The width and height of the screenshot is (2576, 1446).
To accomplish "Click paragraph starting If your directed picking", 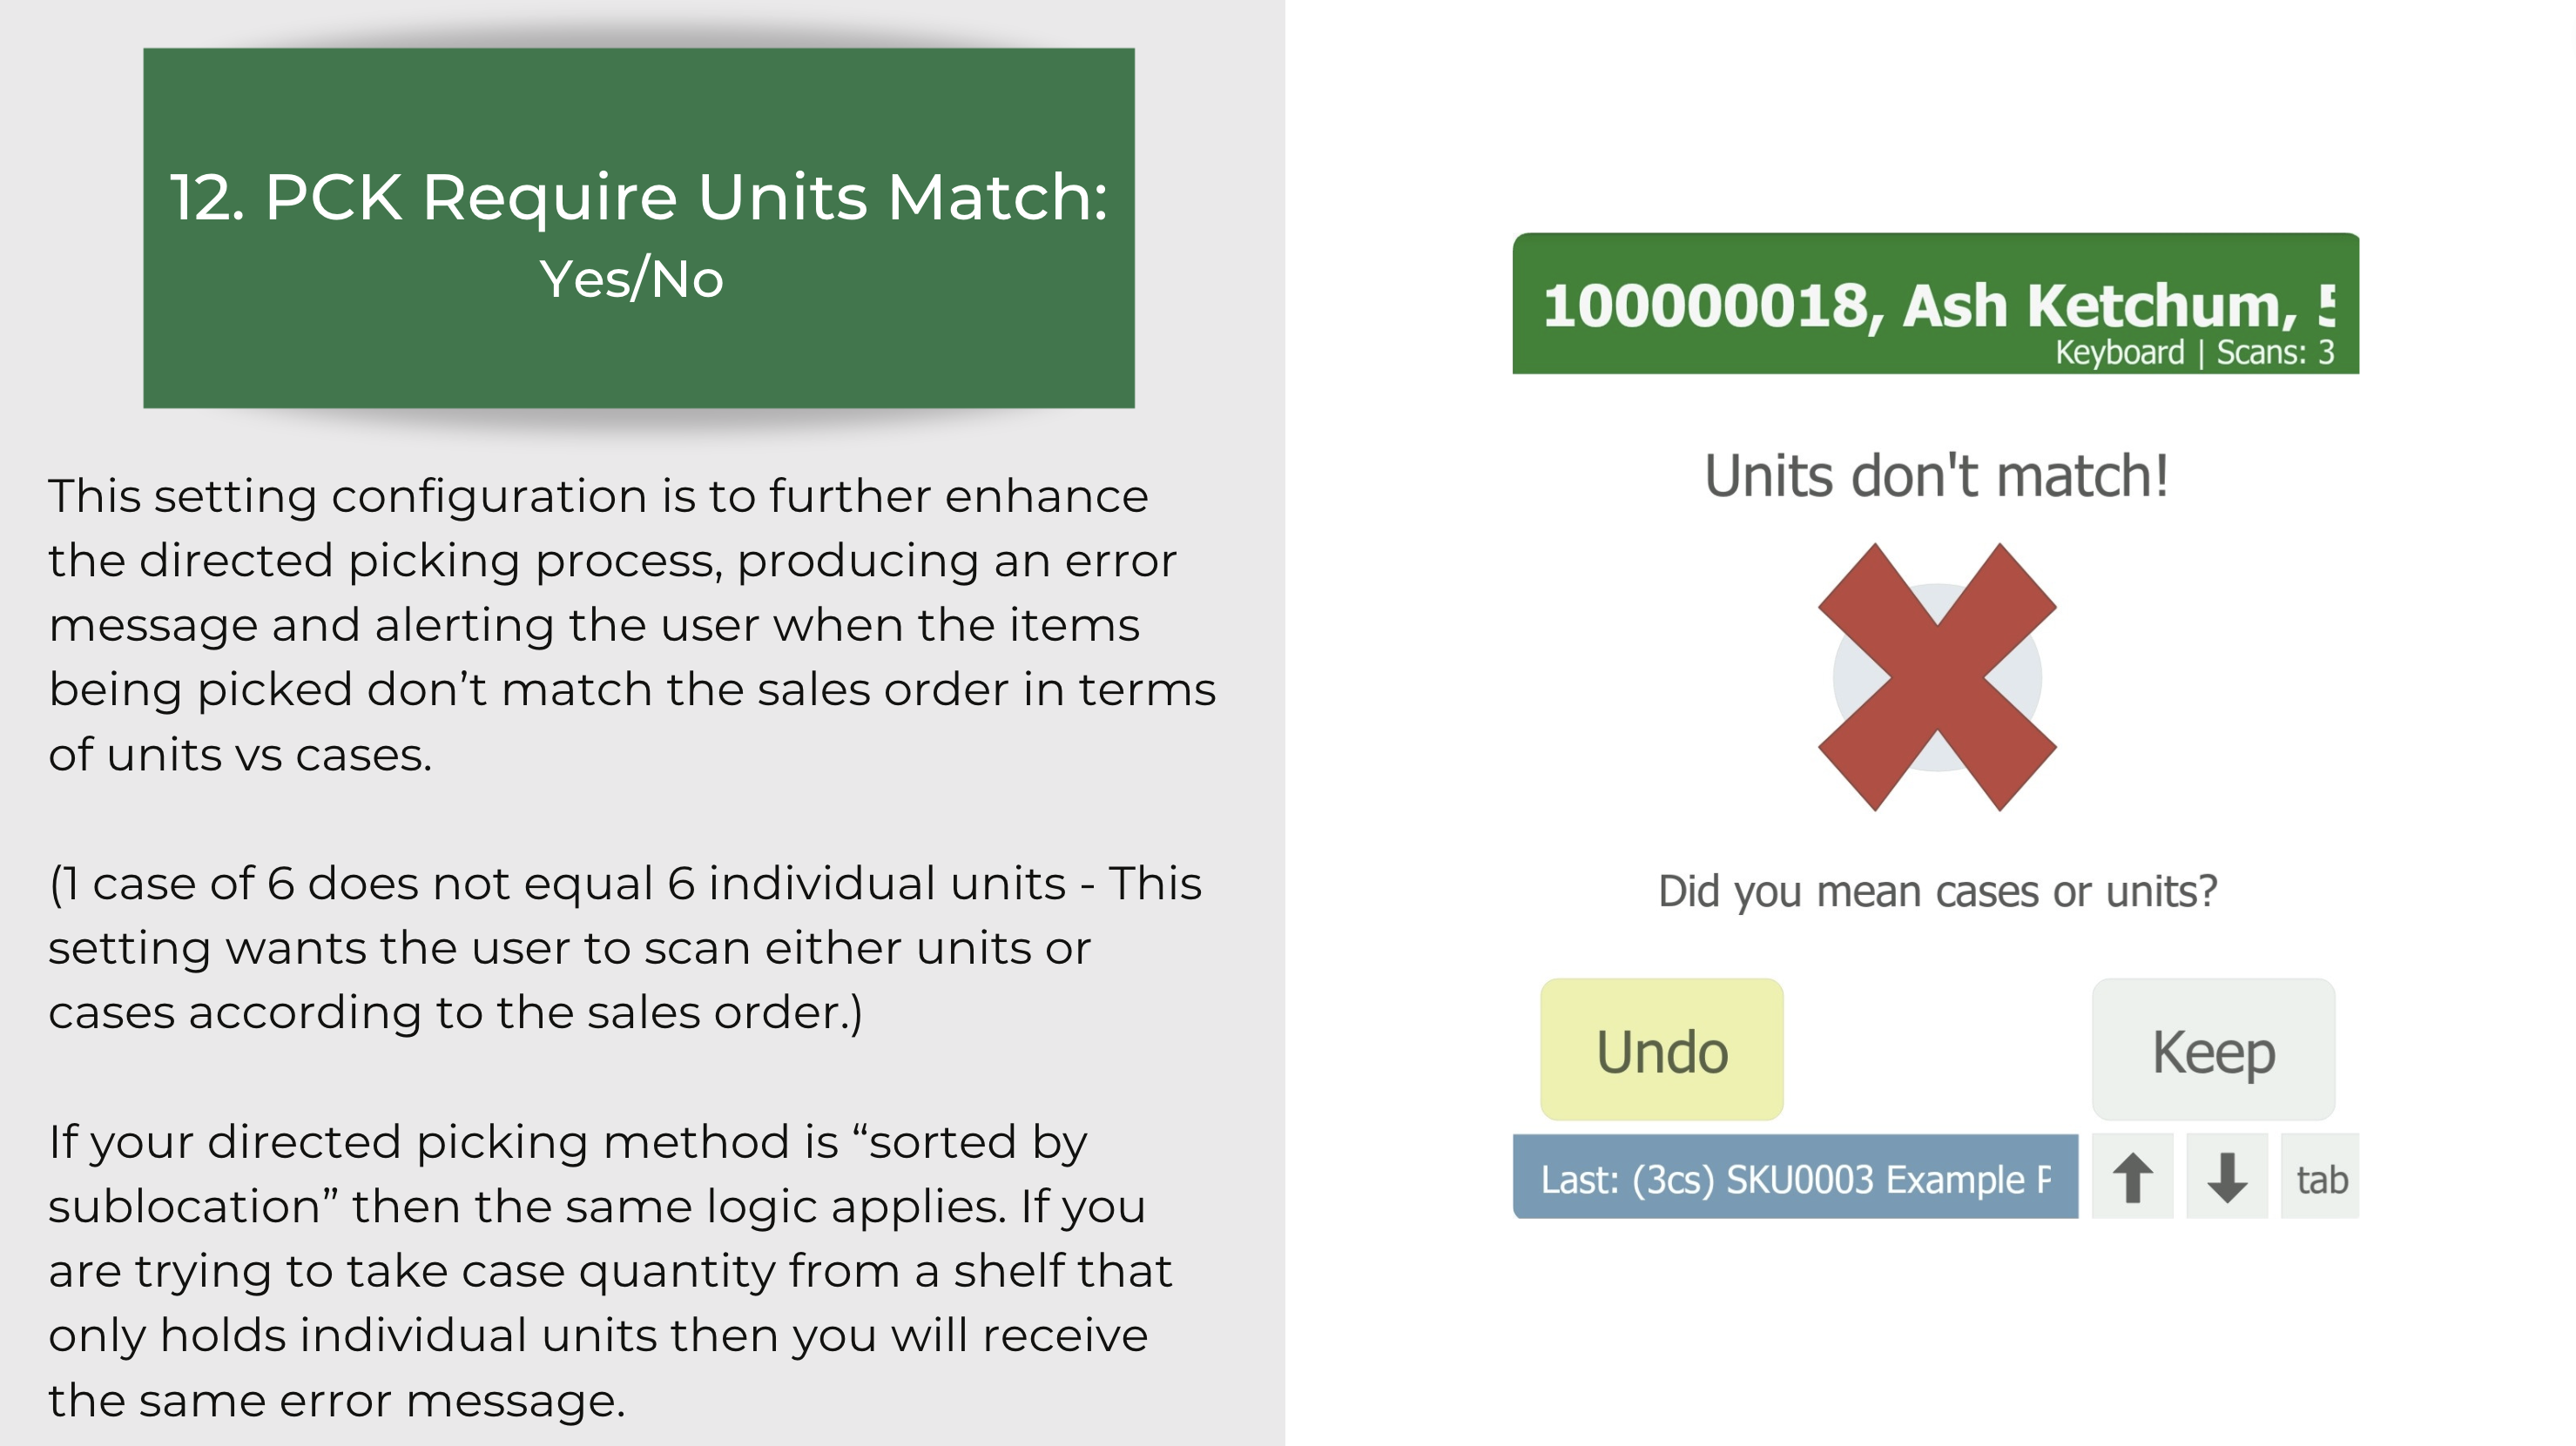I will point(610,1271).
